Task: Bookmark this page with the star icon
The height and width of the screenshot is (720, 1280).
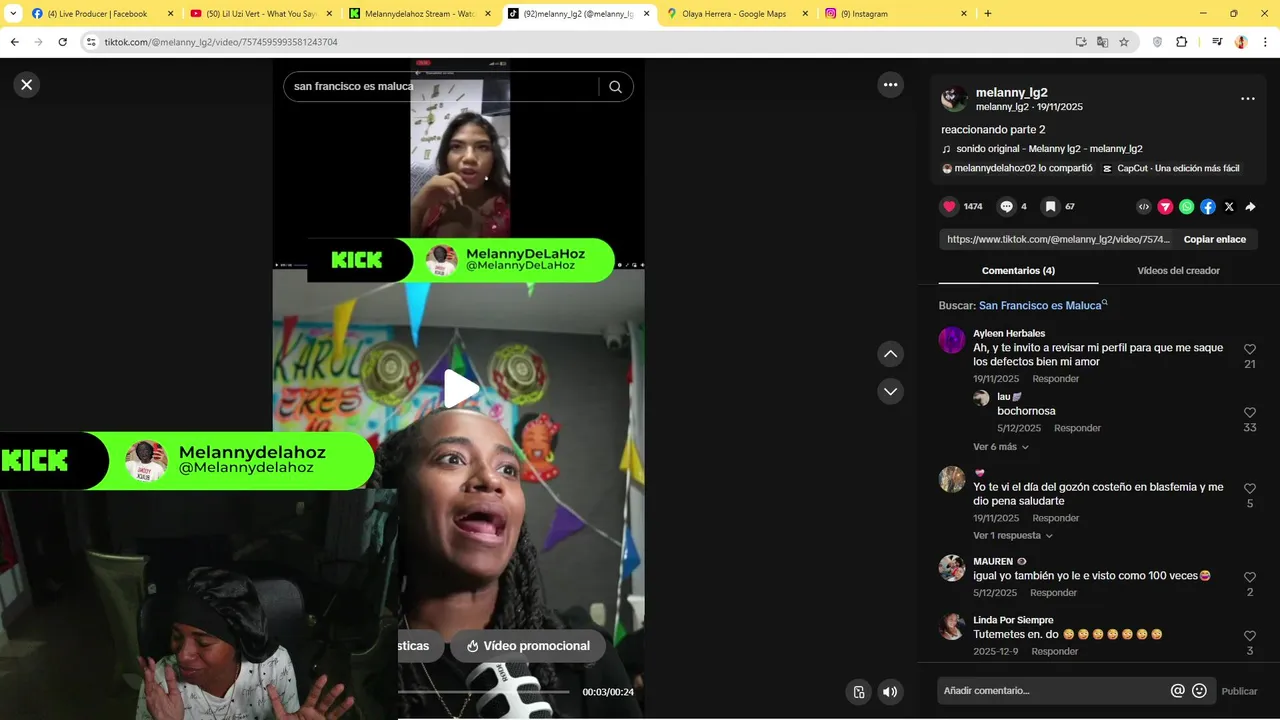Action: (1124, 42)
